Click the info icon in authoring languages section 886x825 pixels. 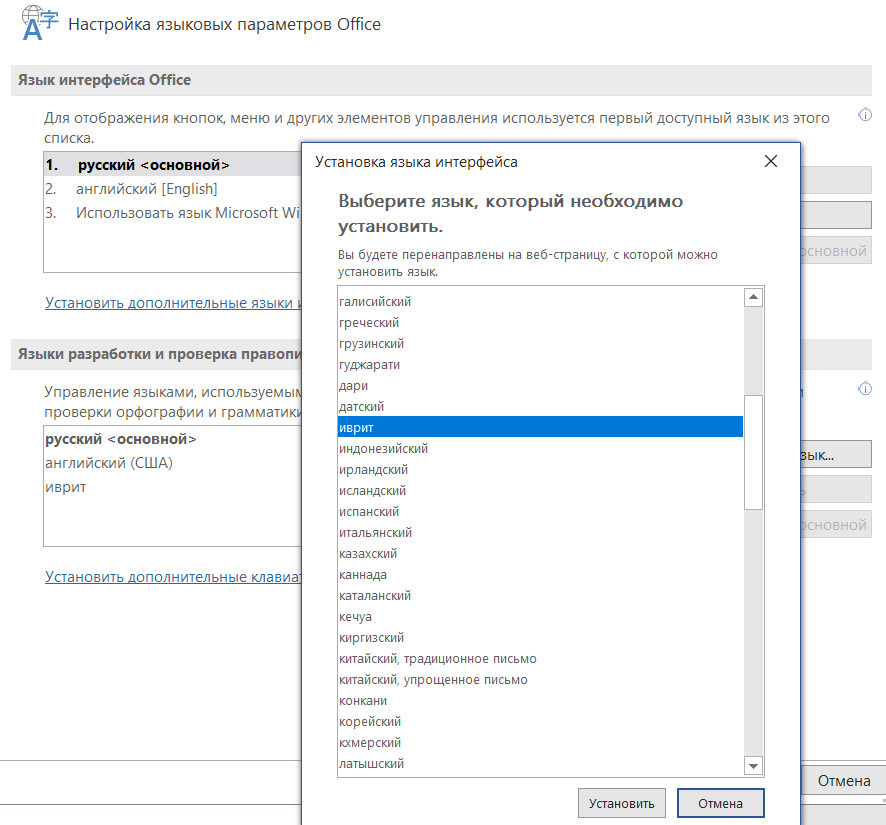865,389
